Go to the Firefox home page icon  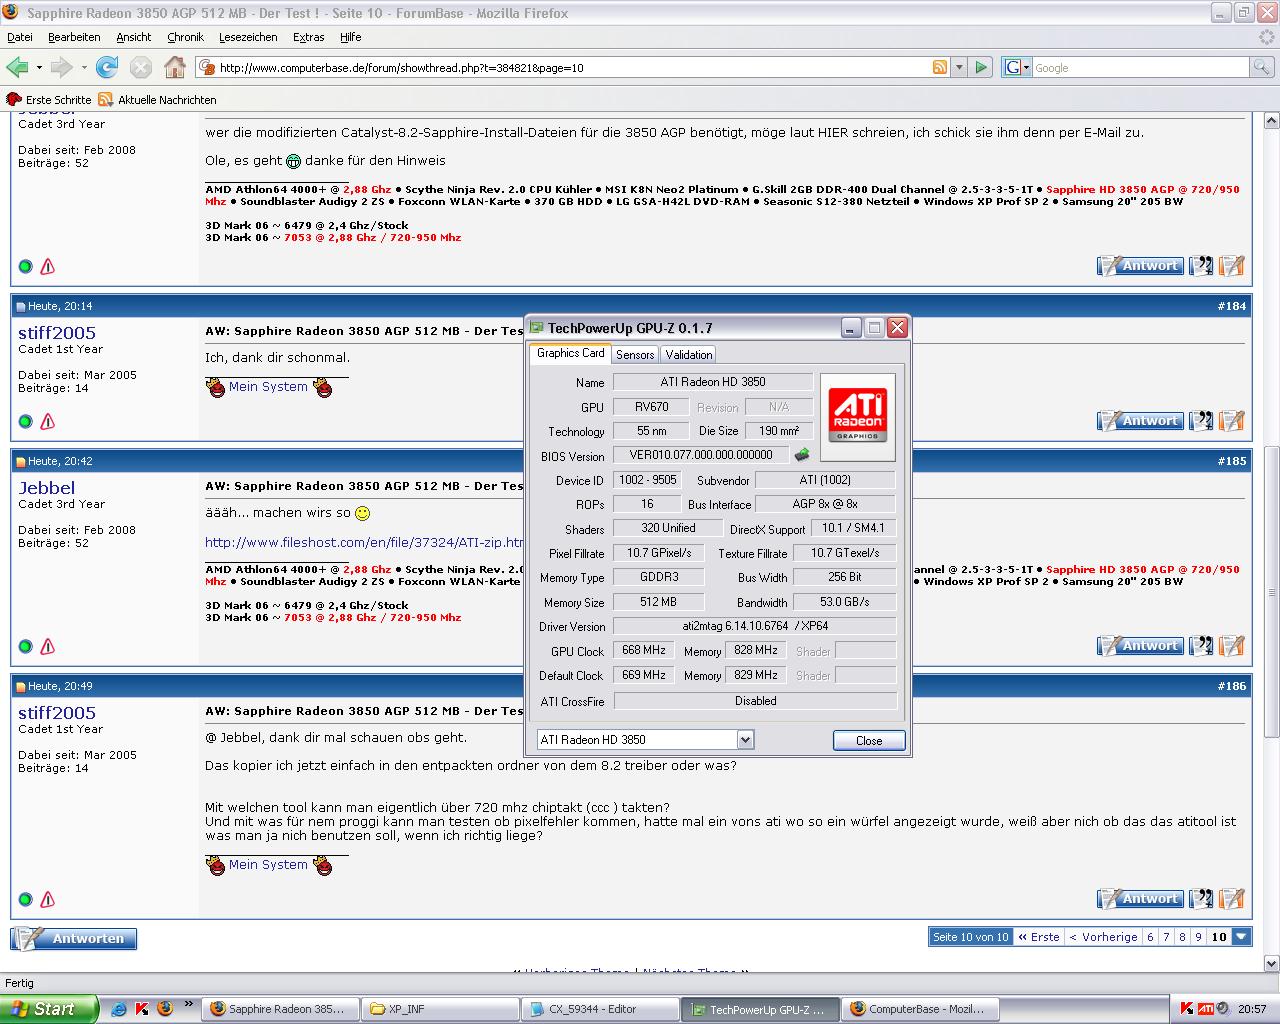click(175, 67)
